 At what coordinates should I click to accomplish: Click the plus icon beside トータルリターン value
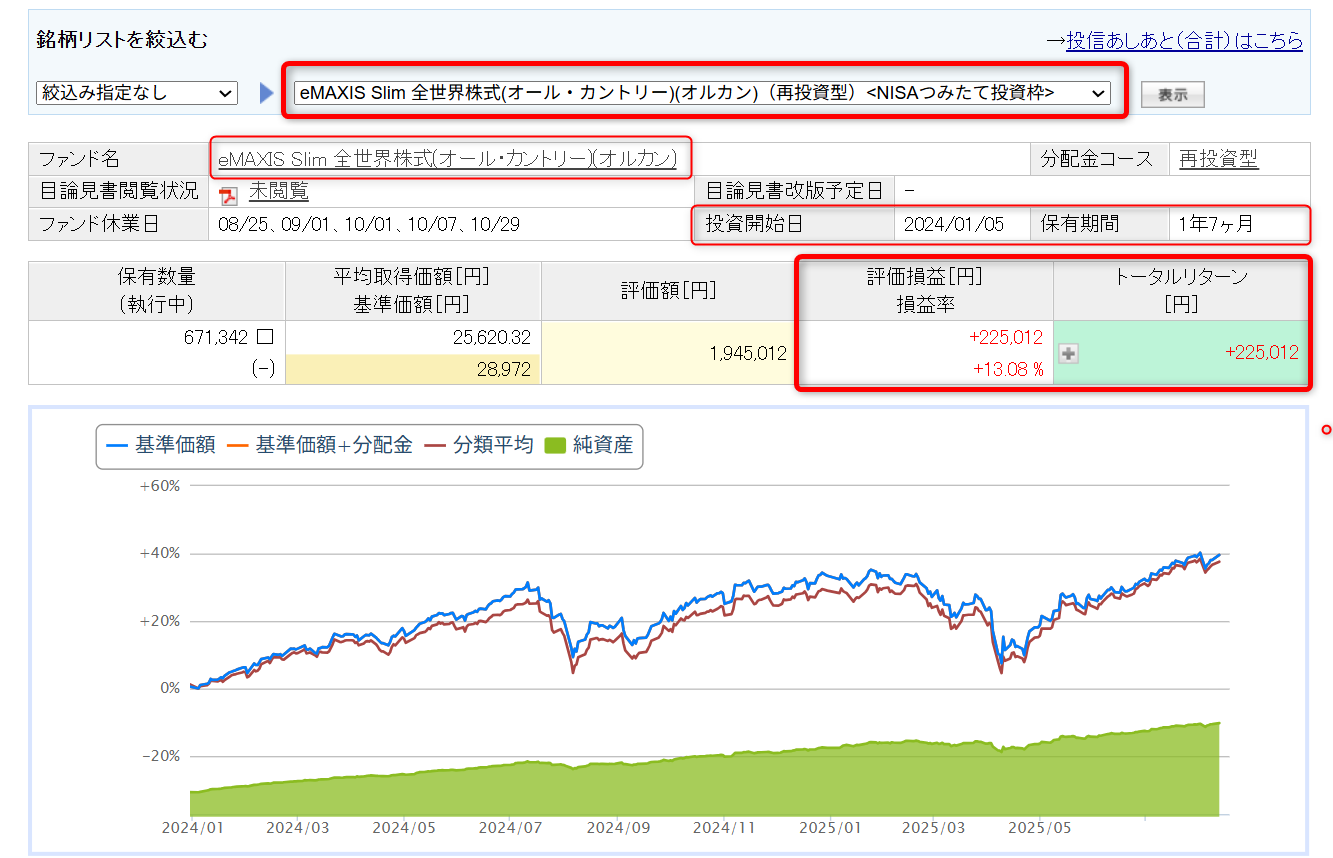(1068, 353)
